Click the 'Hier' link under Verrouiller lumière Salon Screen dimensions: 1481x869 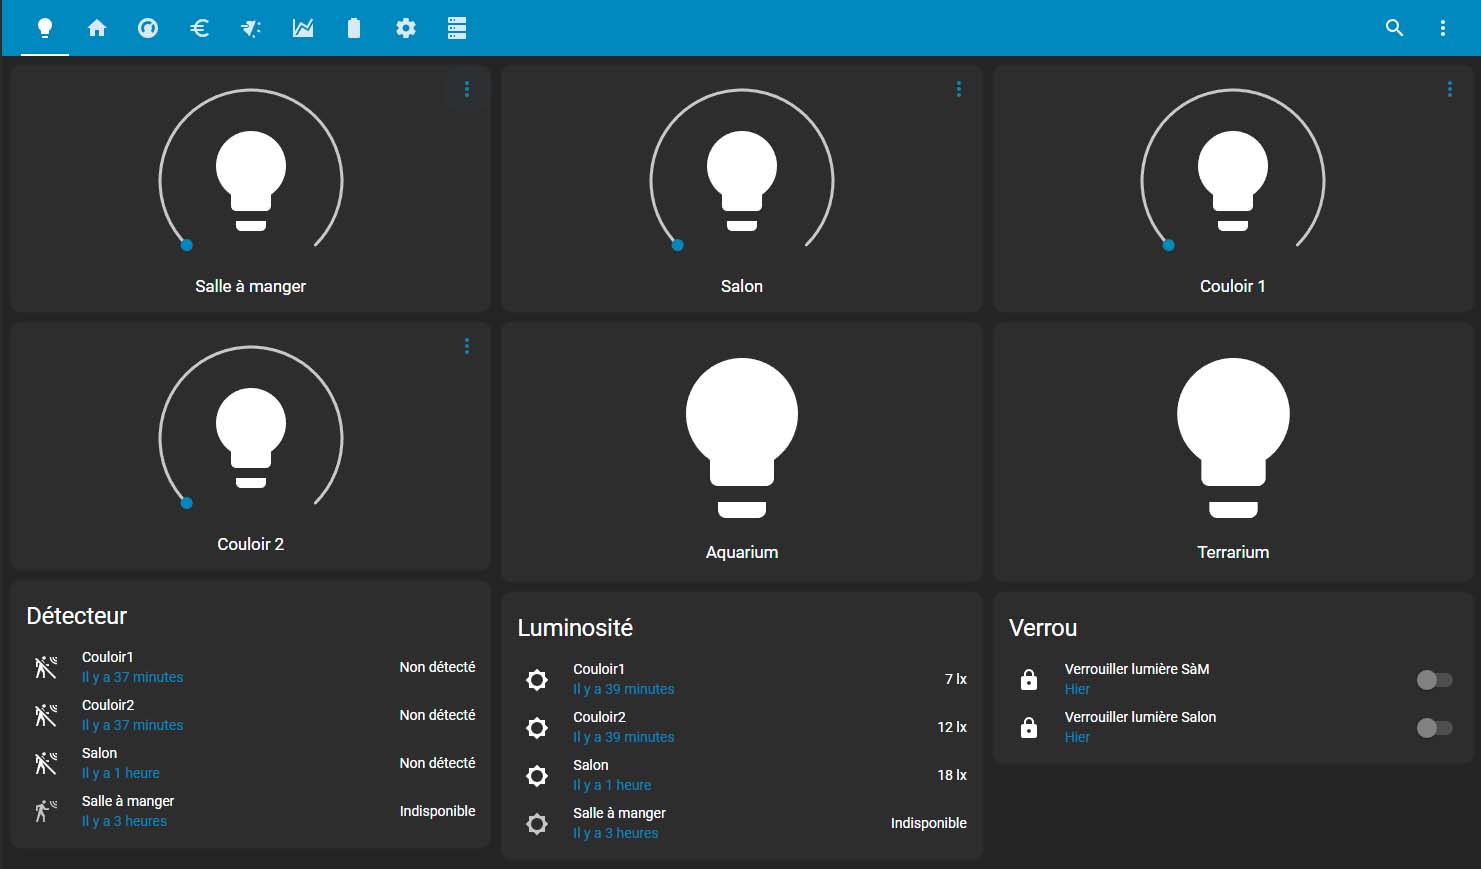click(1077, 737)
